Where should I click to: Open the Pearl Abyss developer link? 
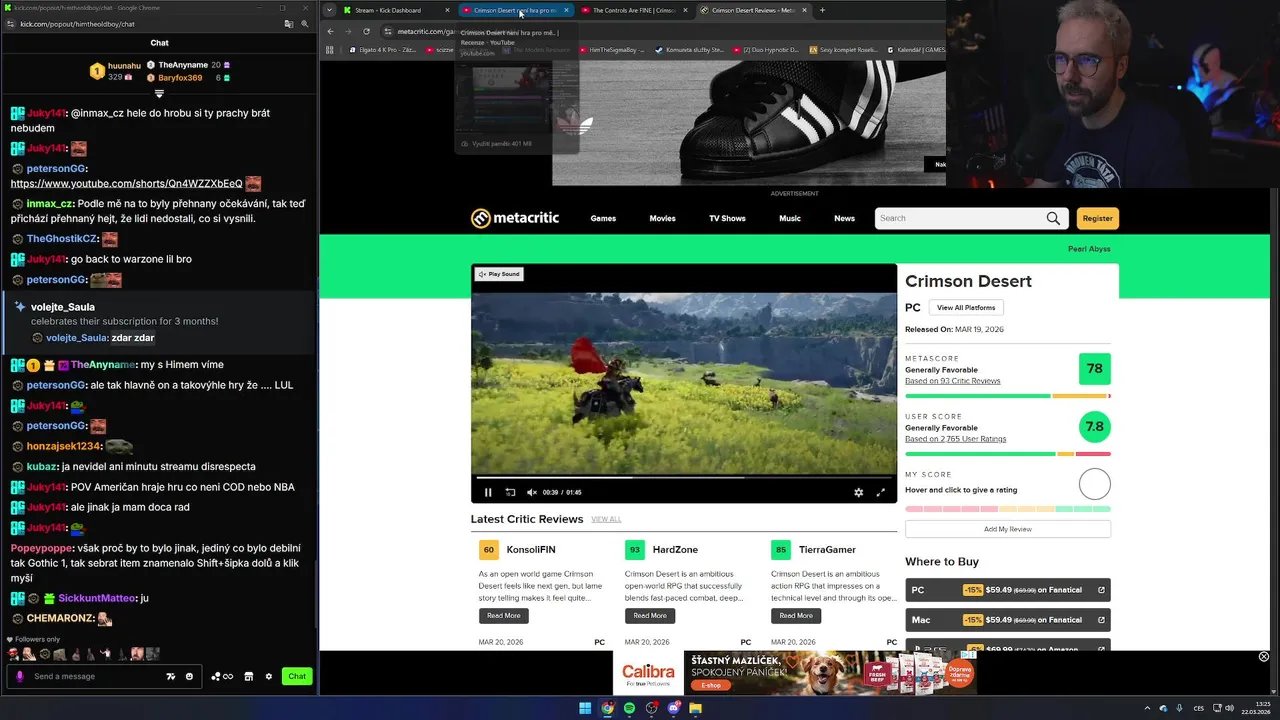tap(1089, 249)
